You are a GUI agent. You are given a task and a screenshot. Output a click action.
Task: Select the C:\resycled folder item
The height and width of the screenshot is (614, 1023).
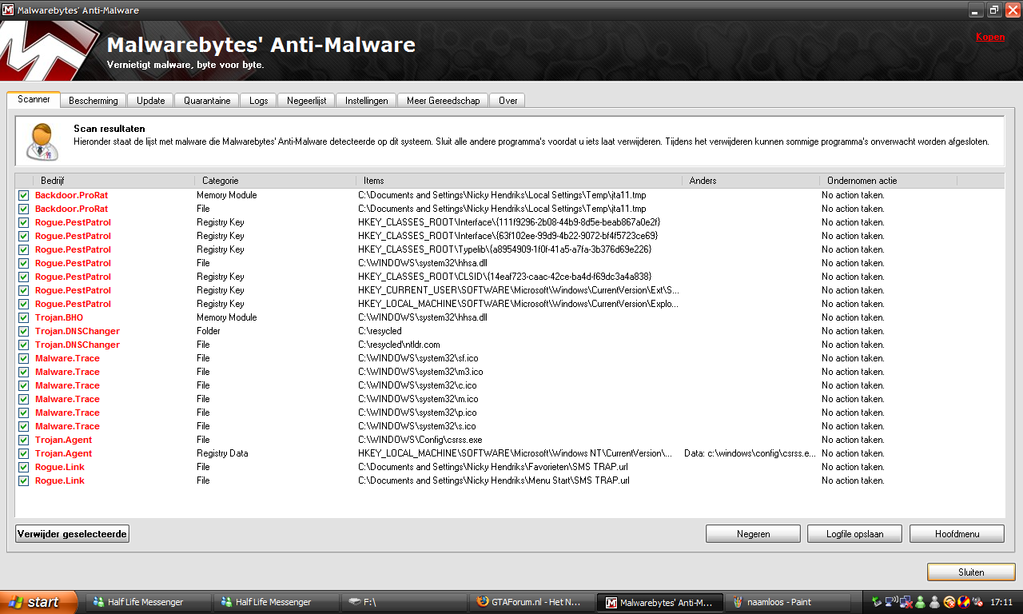[x=379, y=331]
